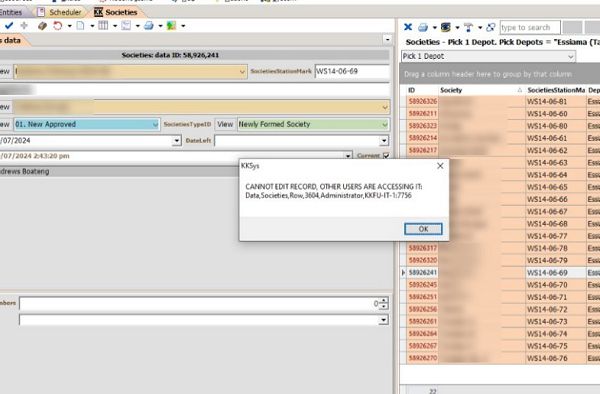
Task: Click the eraser icon in the toolbar
Action: (x=42, y=26)
